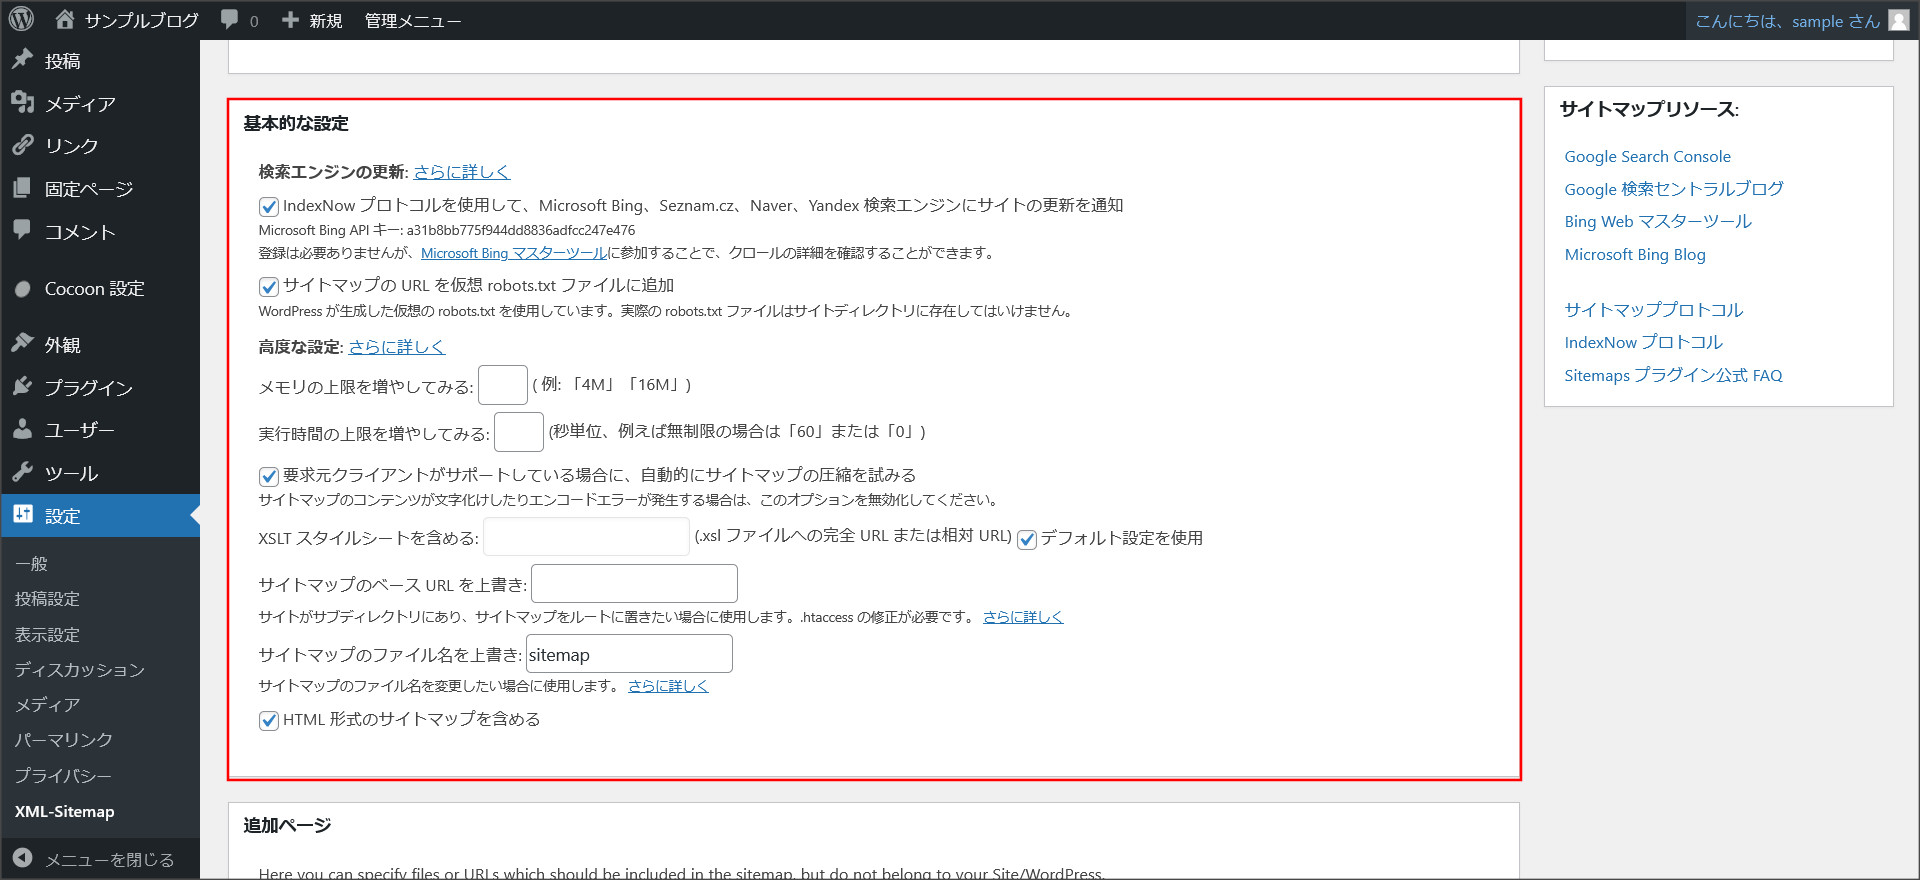Open the こんにちは、sample さん account menu
The height and width of the screenshot is (880, 1920).
click(1787, 21)
